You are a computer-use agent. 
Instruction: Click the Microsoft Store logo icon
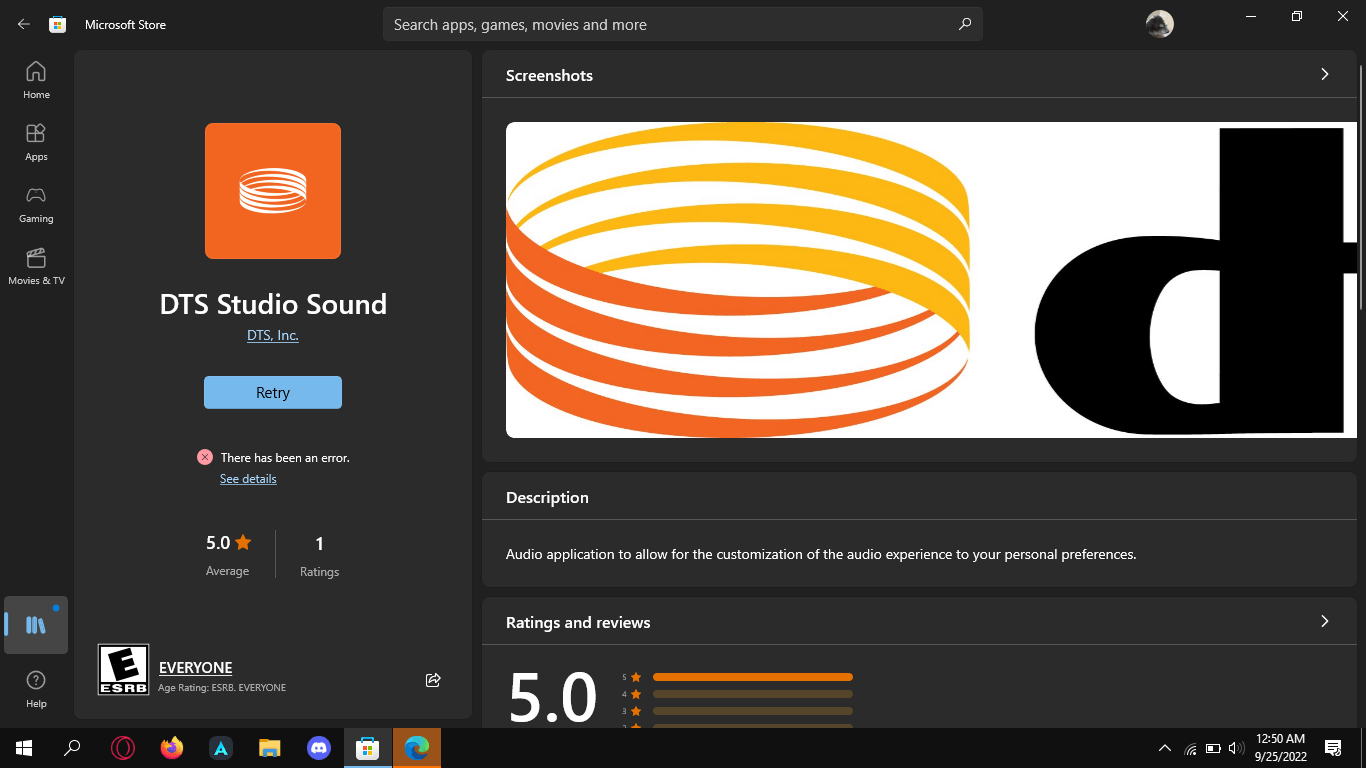[58, 24]
